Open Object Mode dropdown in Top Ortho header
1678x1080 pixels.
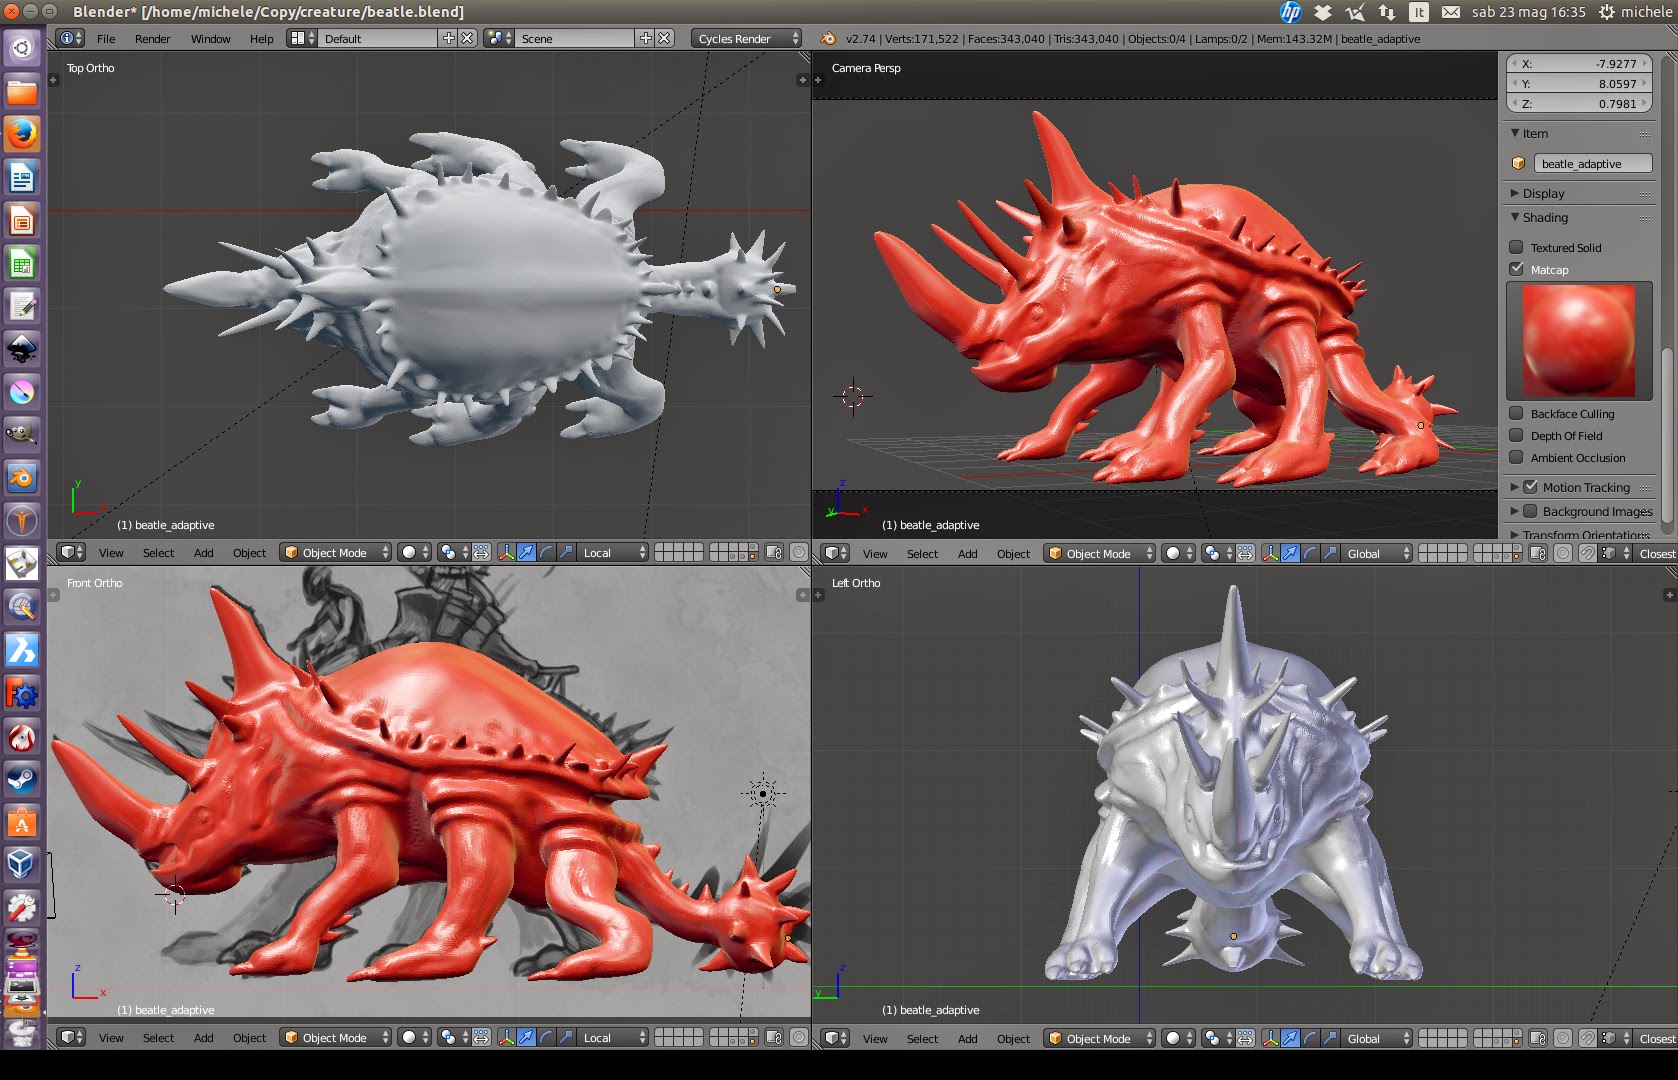point(335,552)
